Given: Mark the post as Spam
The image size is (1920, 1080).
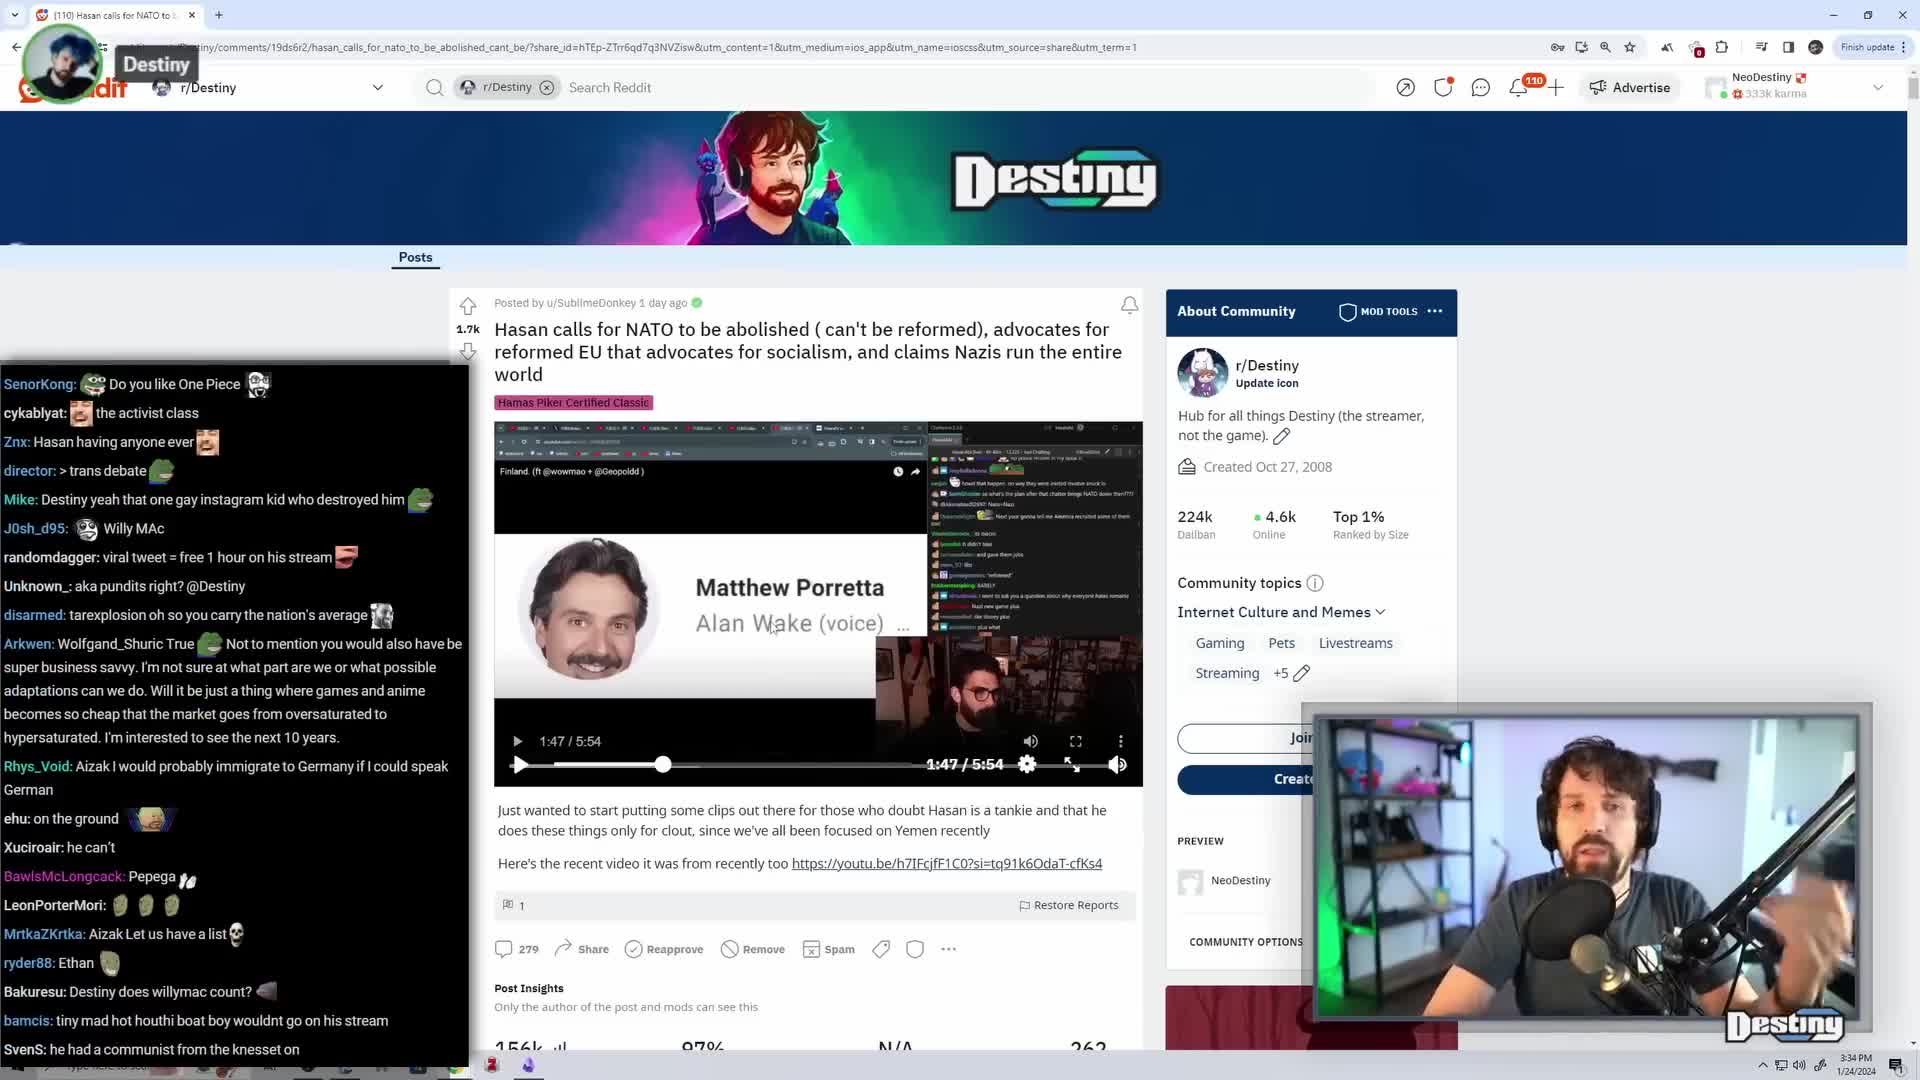Looking at the screenshot, I should click(829, 949).
